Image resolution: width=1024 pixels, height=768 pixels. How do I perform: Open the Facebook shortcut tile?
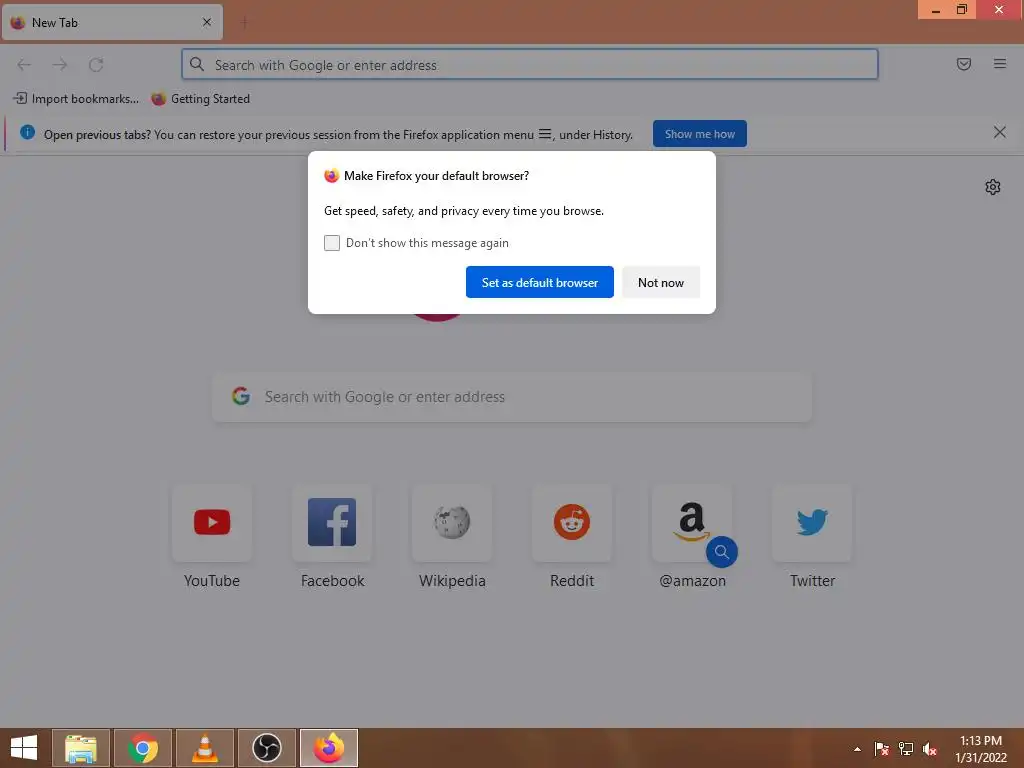click(332, 522)
